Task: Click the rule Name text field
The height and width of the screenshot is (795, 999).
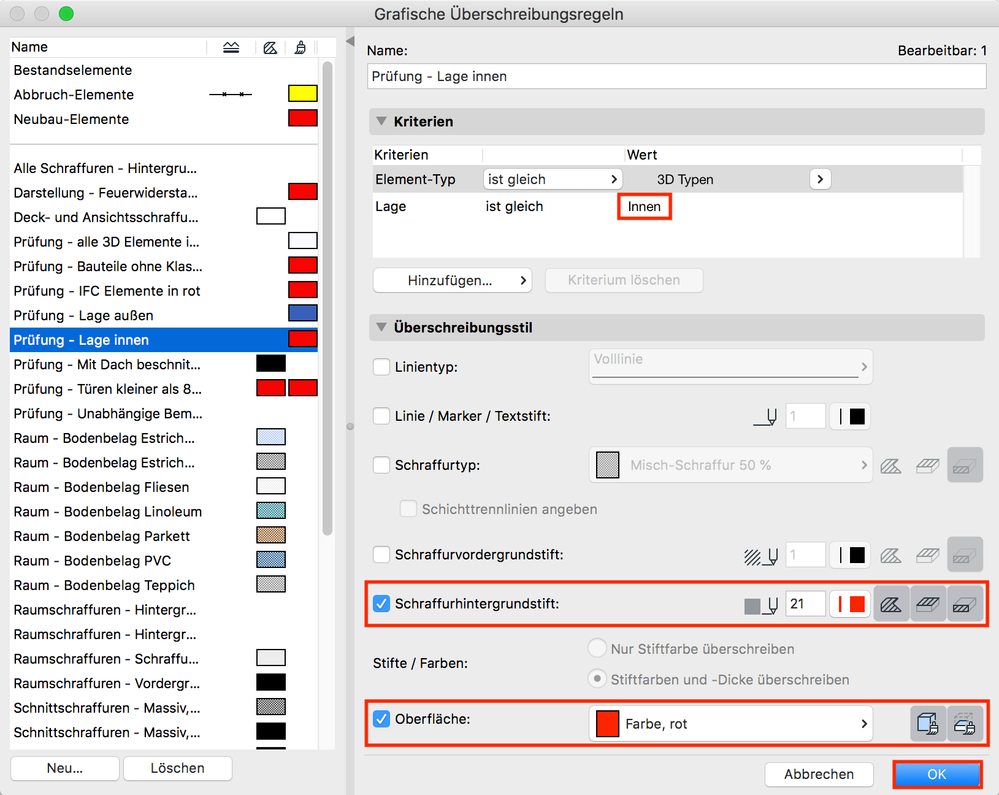Action: coord(677,76)
